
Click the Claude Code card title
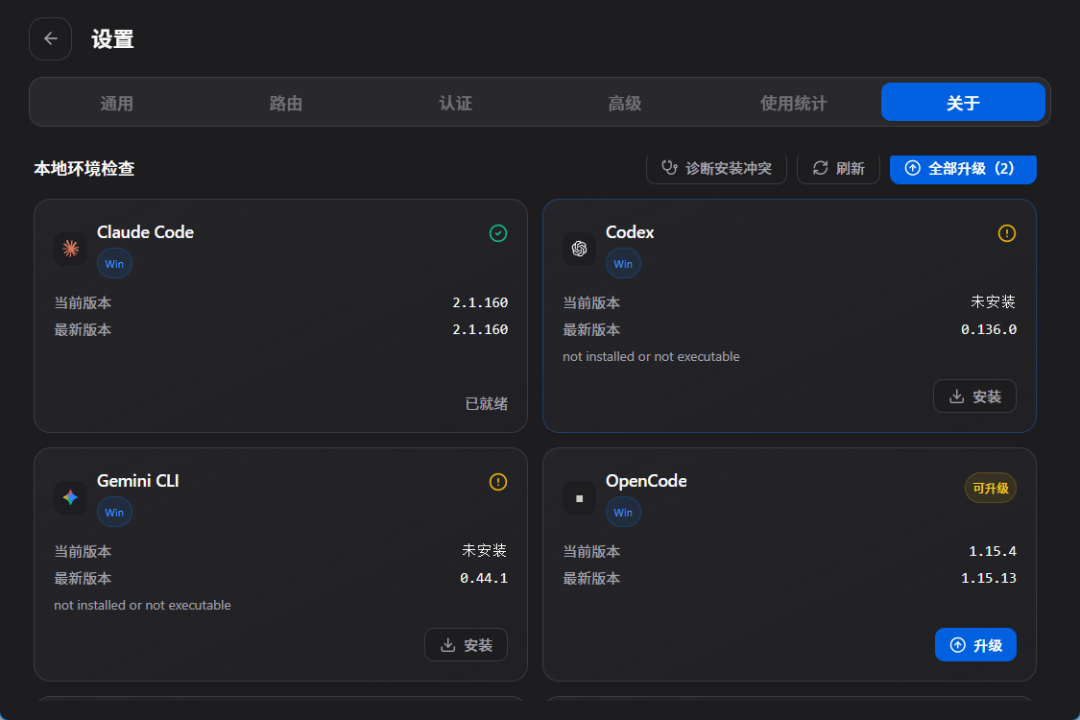[x=145, y=232]
